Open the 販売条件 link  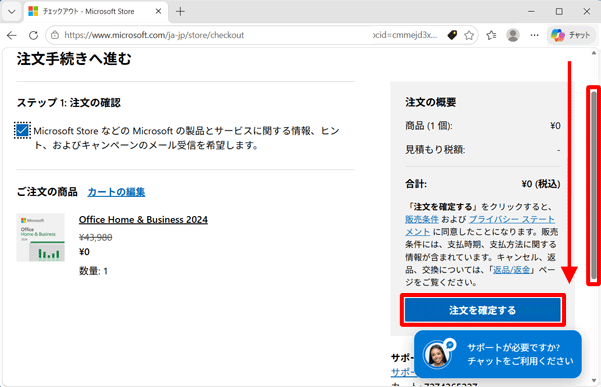(422, 219)
